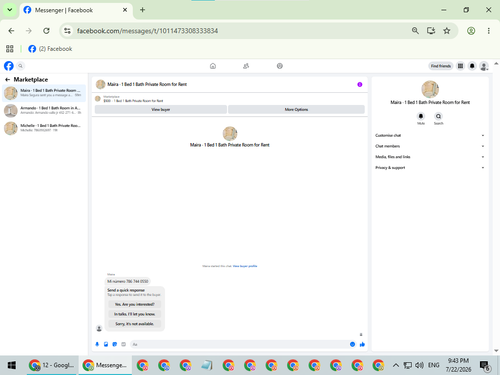Reload the page
This screenshot has height=375, width=500.
pyautogui.click(x=46, y=31)
